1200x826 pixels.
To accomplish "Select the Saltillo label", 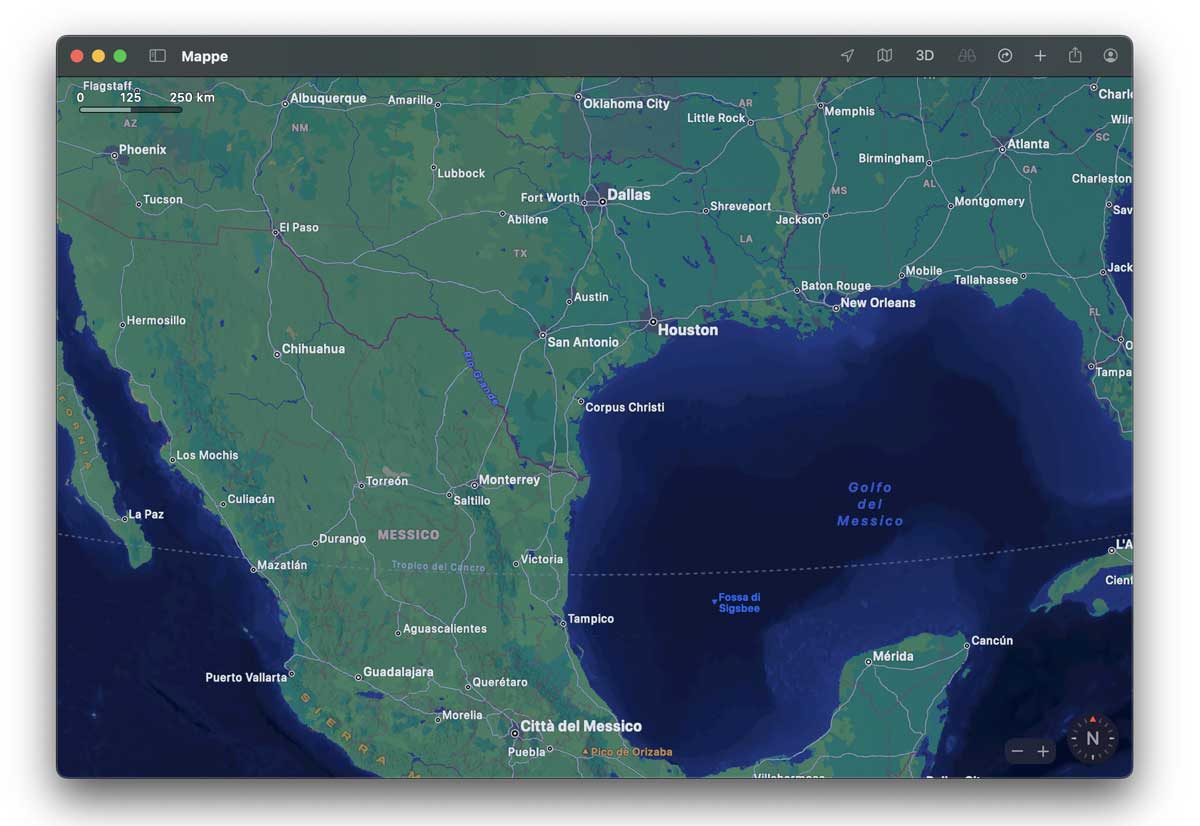I will (472, 501).
